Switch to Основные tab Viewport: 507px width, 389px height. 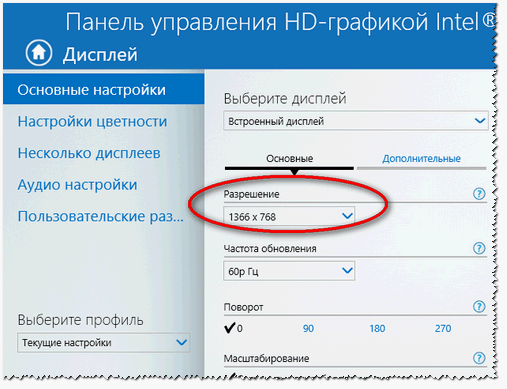289,159
